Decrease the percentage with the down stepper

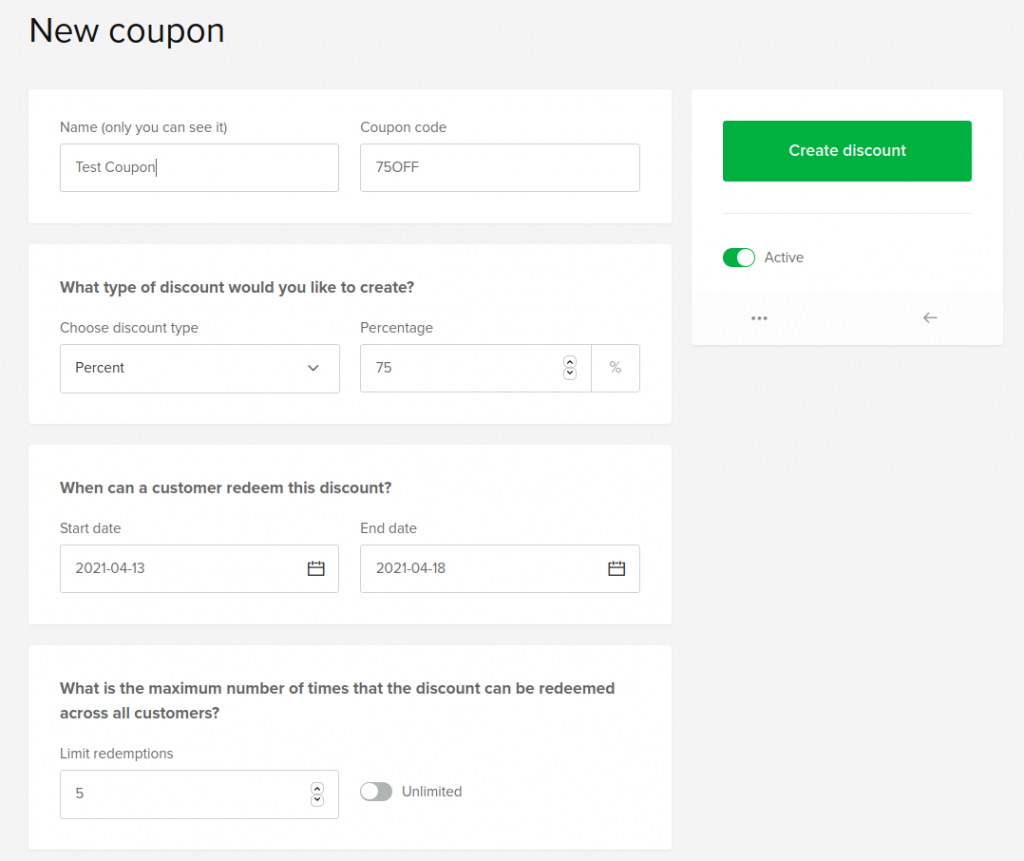point(570,374)
